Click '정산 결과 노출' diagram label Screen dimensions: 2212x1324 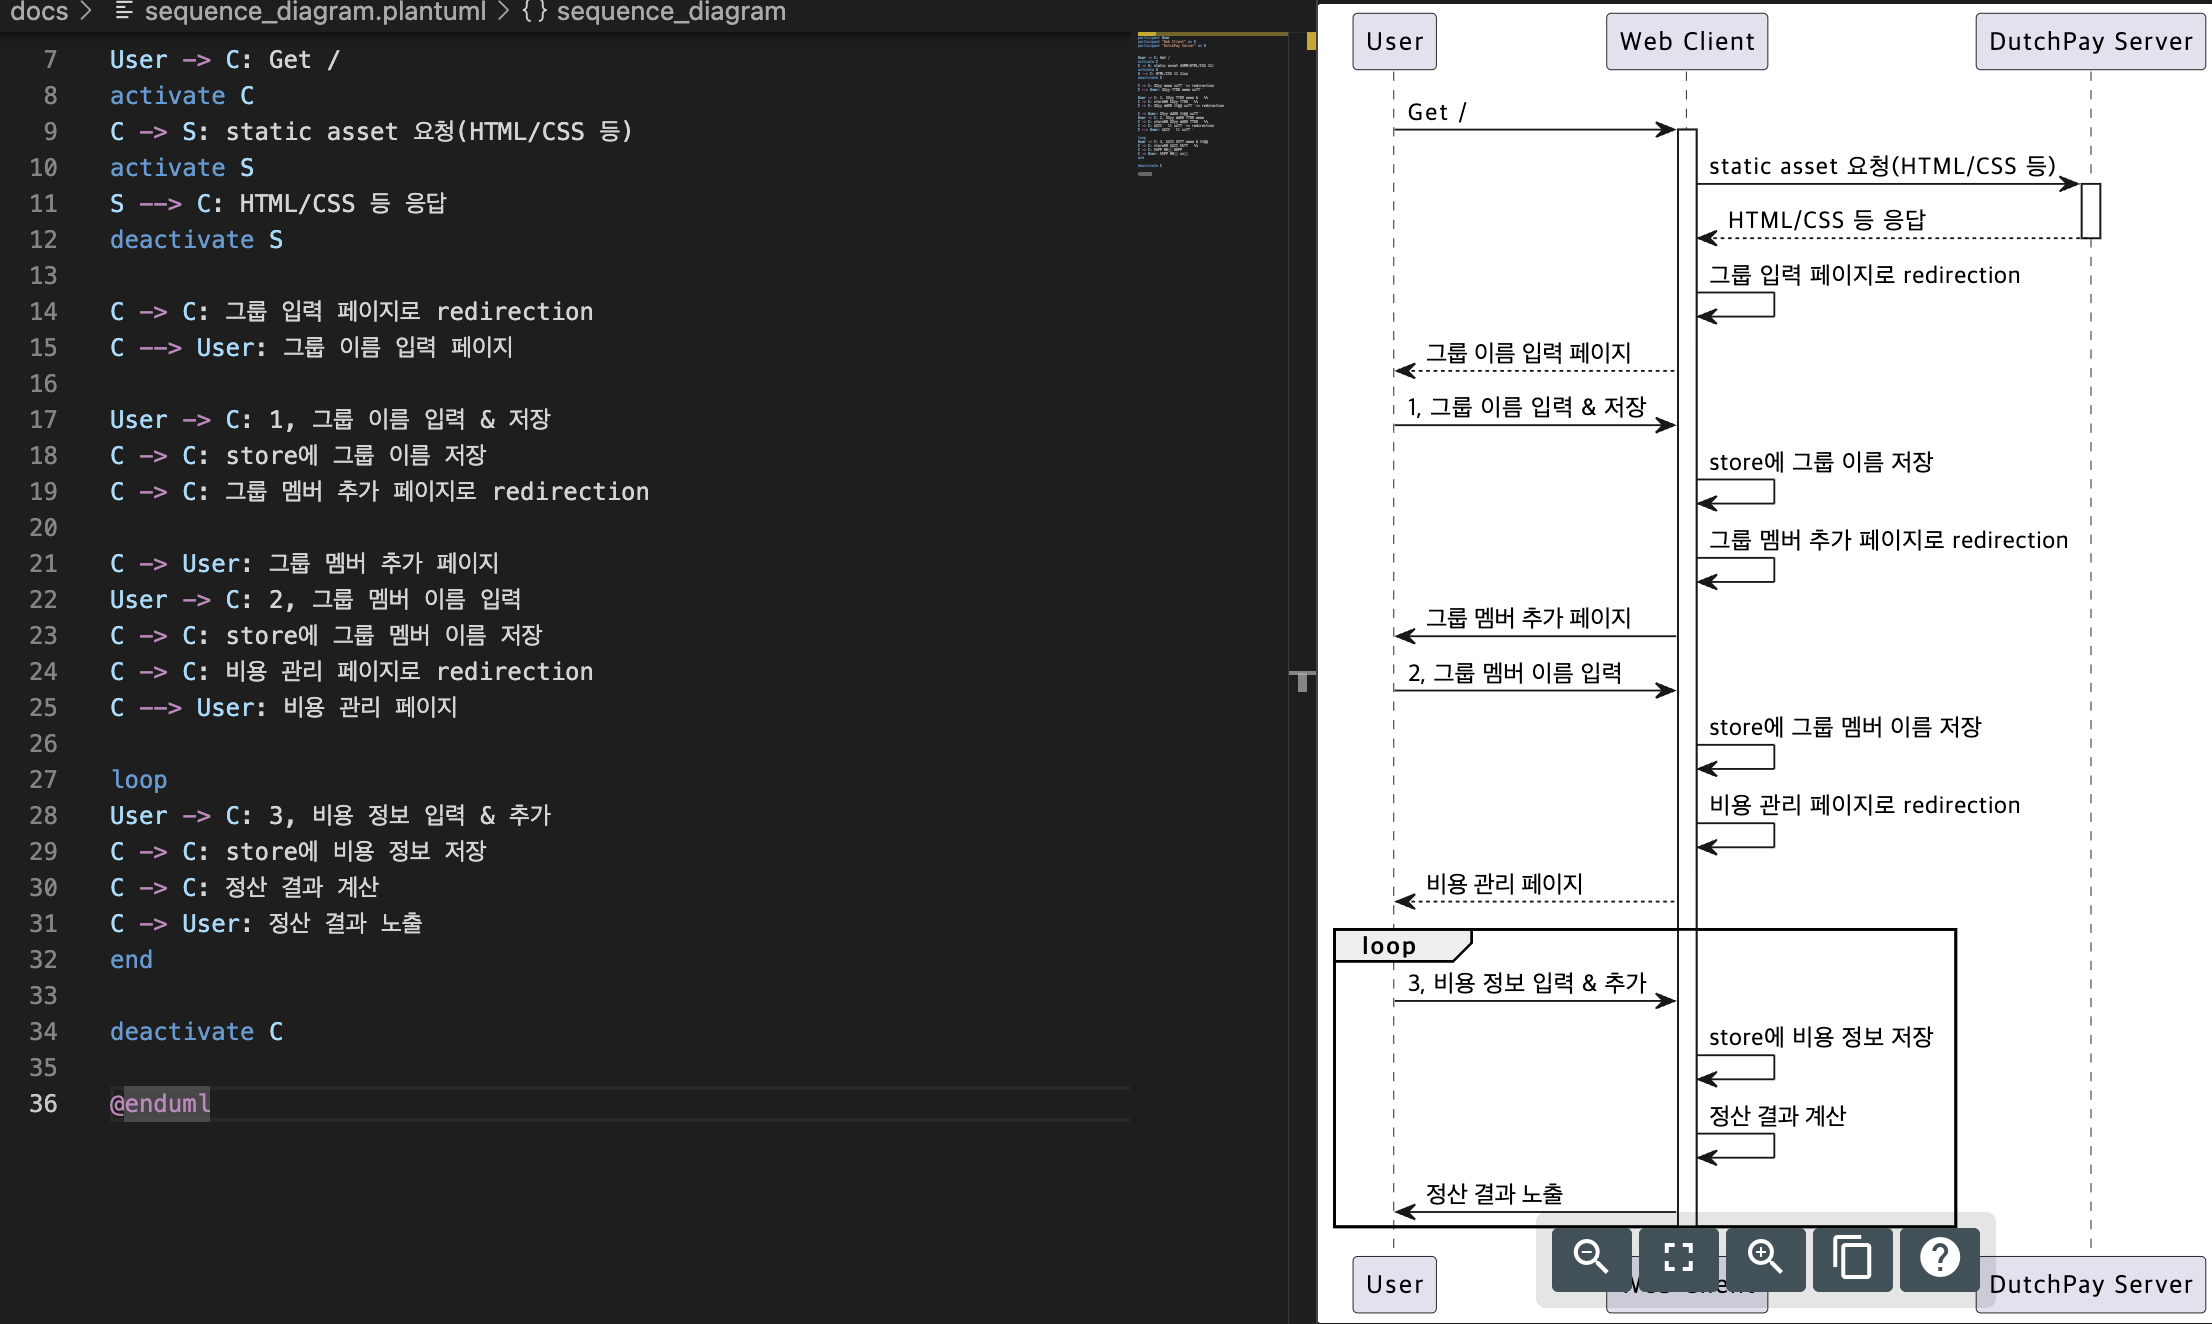1494,1194
